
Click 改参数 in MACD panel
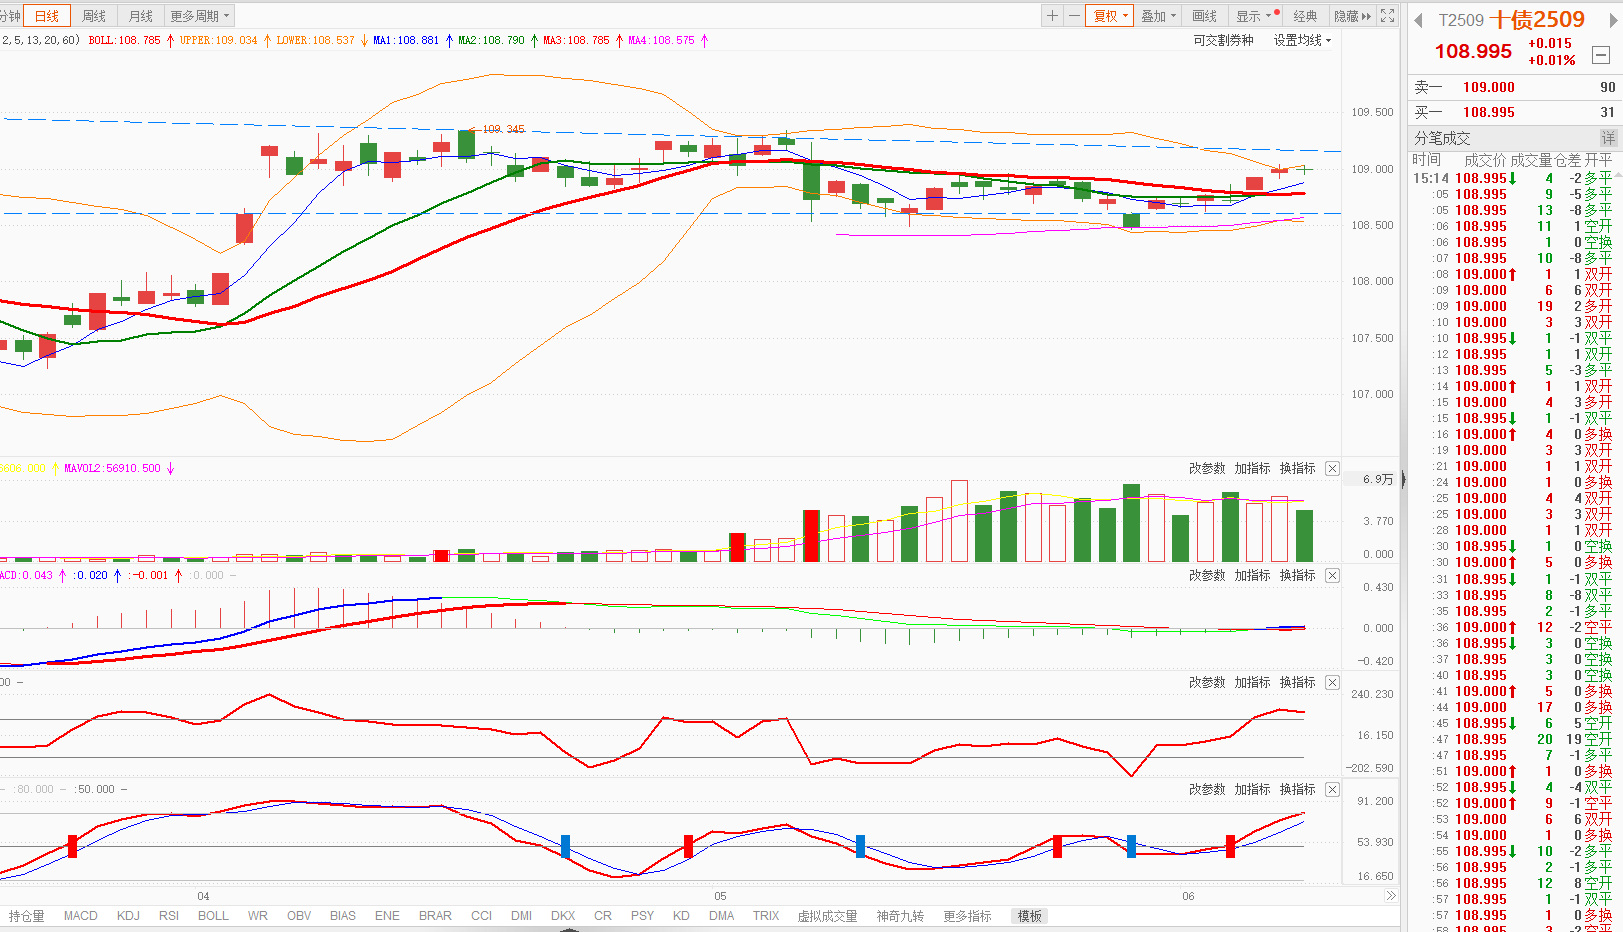[x=1207, y=575]
